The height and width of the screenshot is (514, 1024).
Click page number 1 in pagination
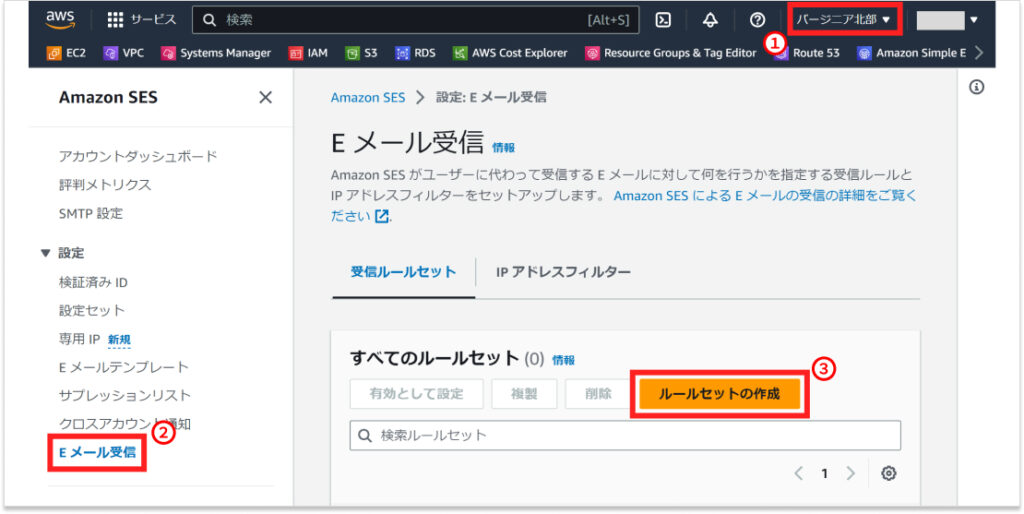(825, 474)
